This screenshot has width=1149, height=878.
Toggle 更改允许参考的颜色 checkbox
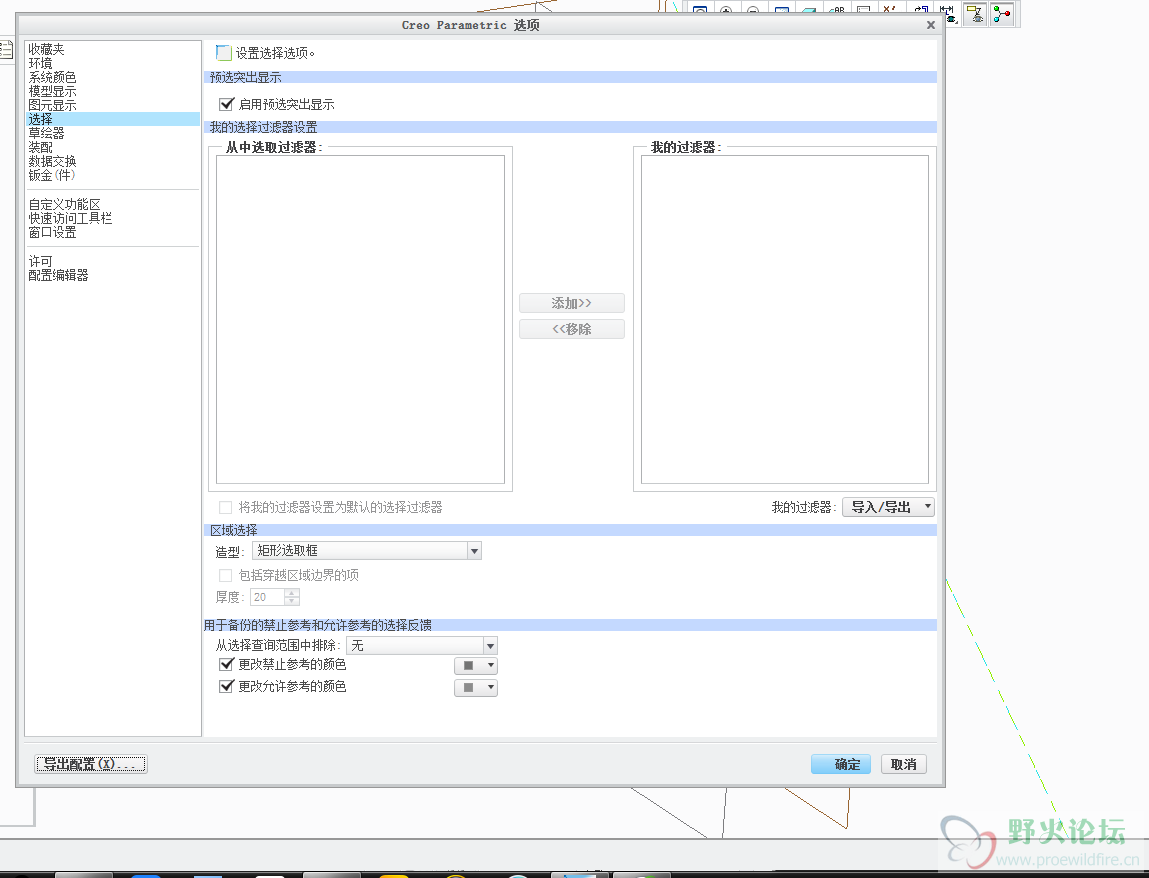point(226,687)
